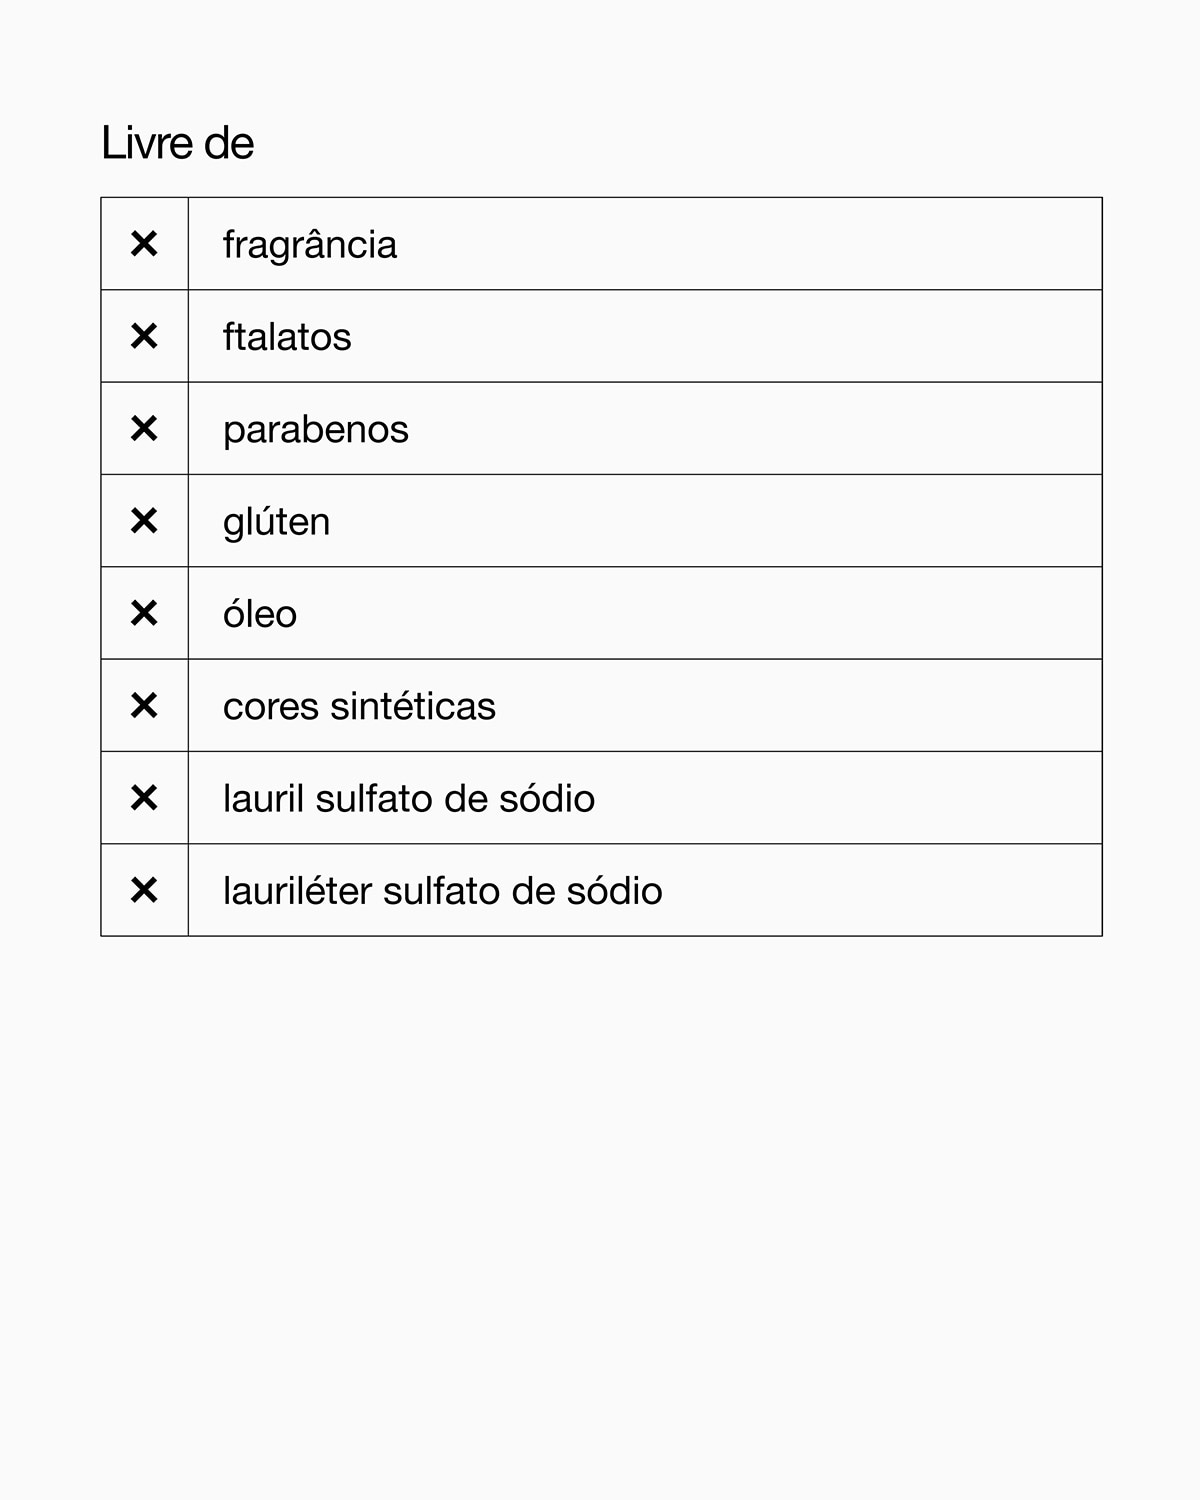
Task: Click the X icon beside ftalatos
Action: click(144, 336)
